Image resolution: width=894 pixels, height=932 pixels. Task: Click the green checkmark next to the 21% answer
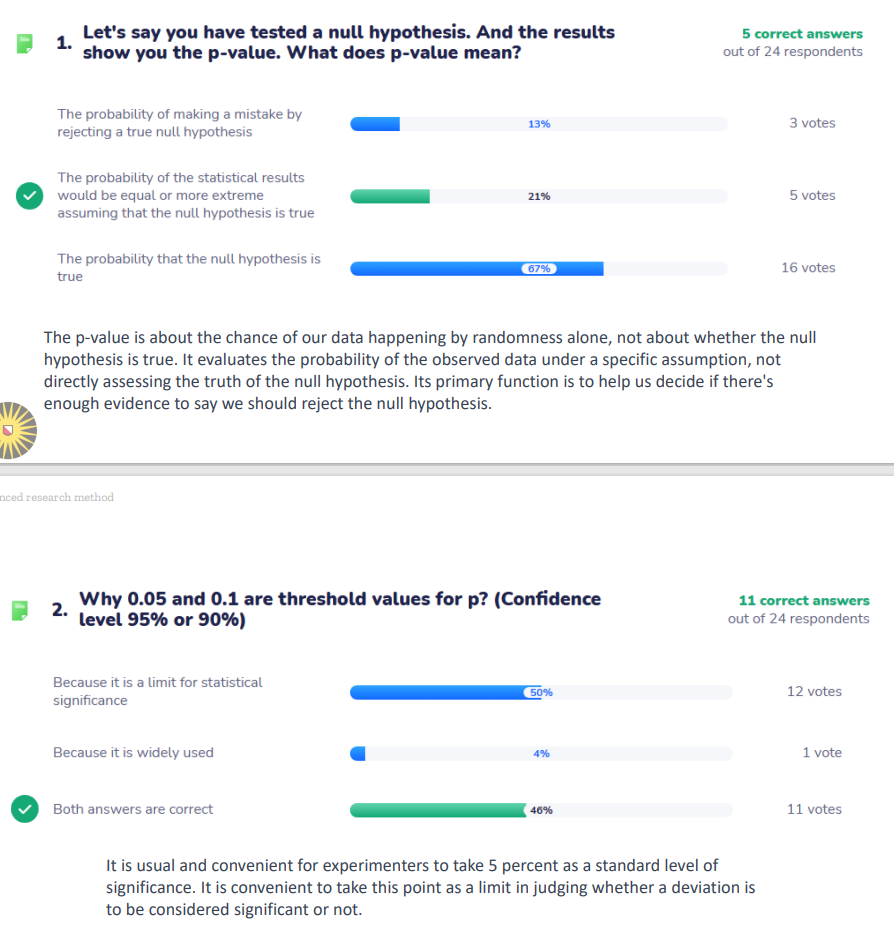click(x=30, y=196)
